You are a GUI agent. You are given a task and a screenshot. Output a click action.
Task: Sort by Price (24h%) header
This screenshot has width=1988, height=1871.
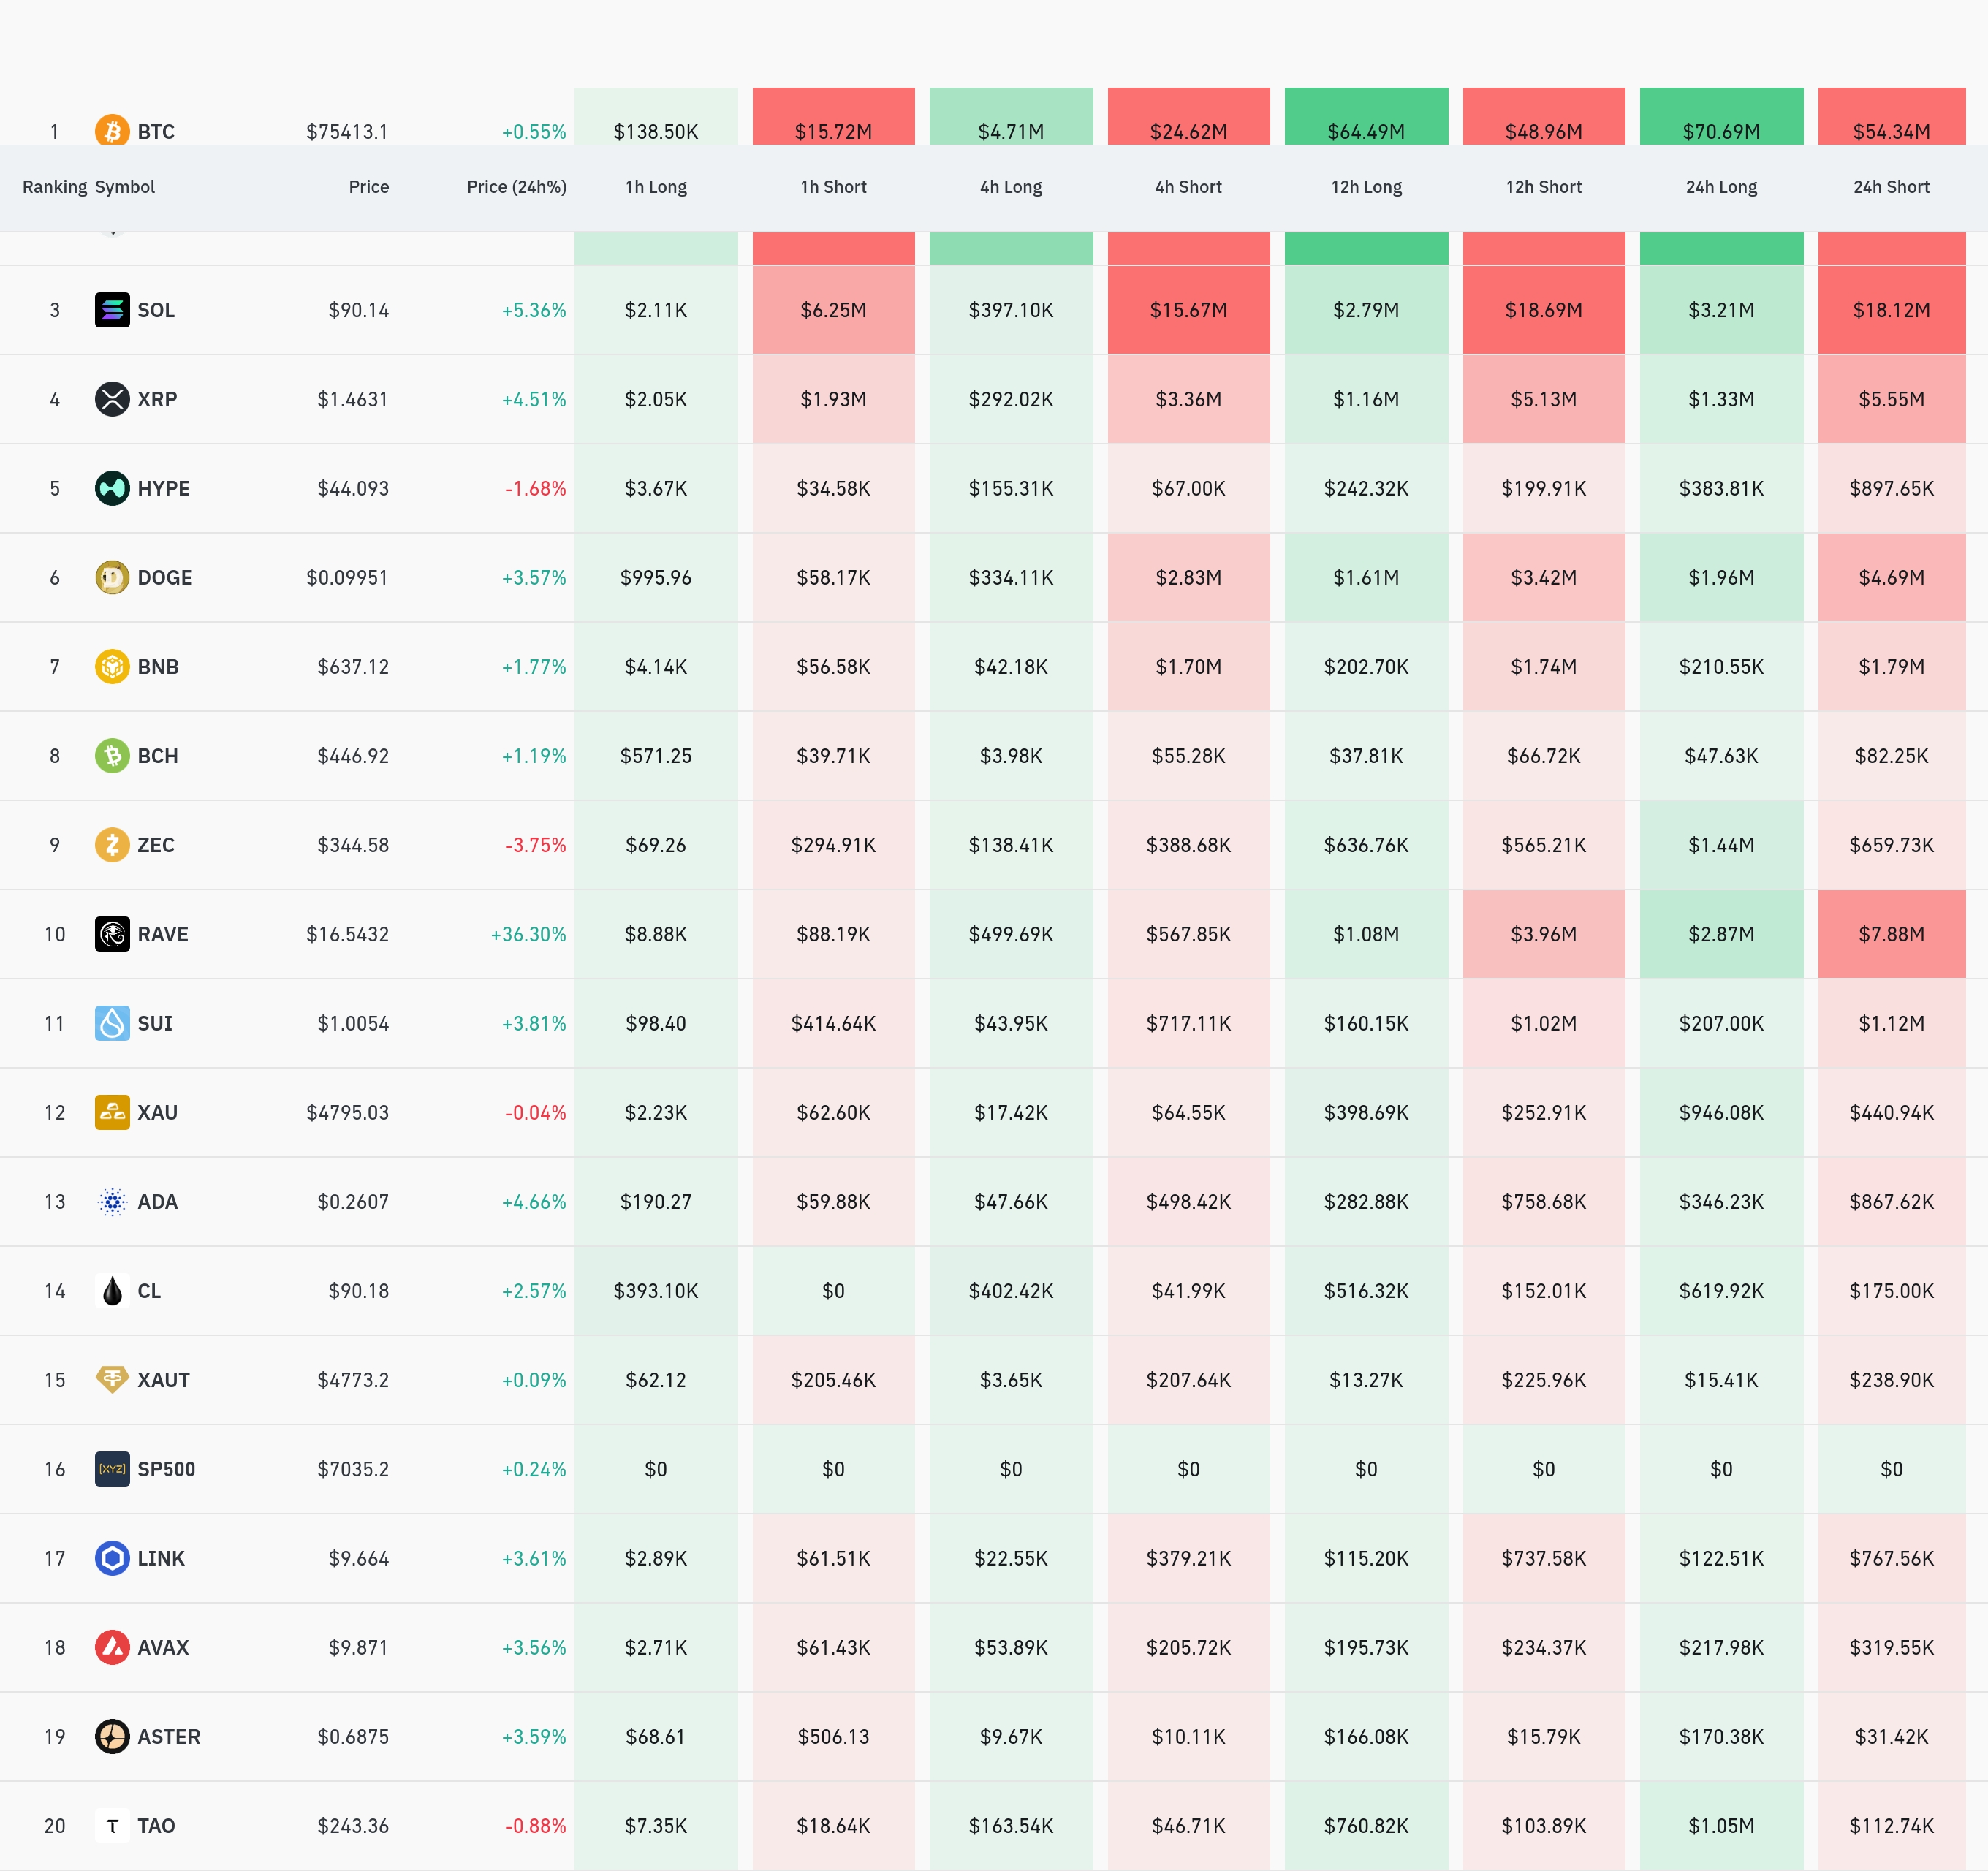coord(516,187)
